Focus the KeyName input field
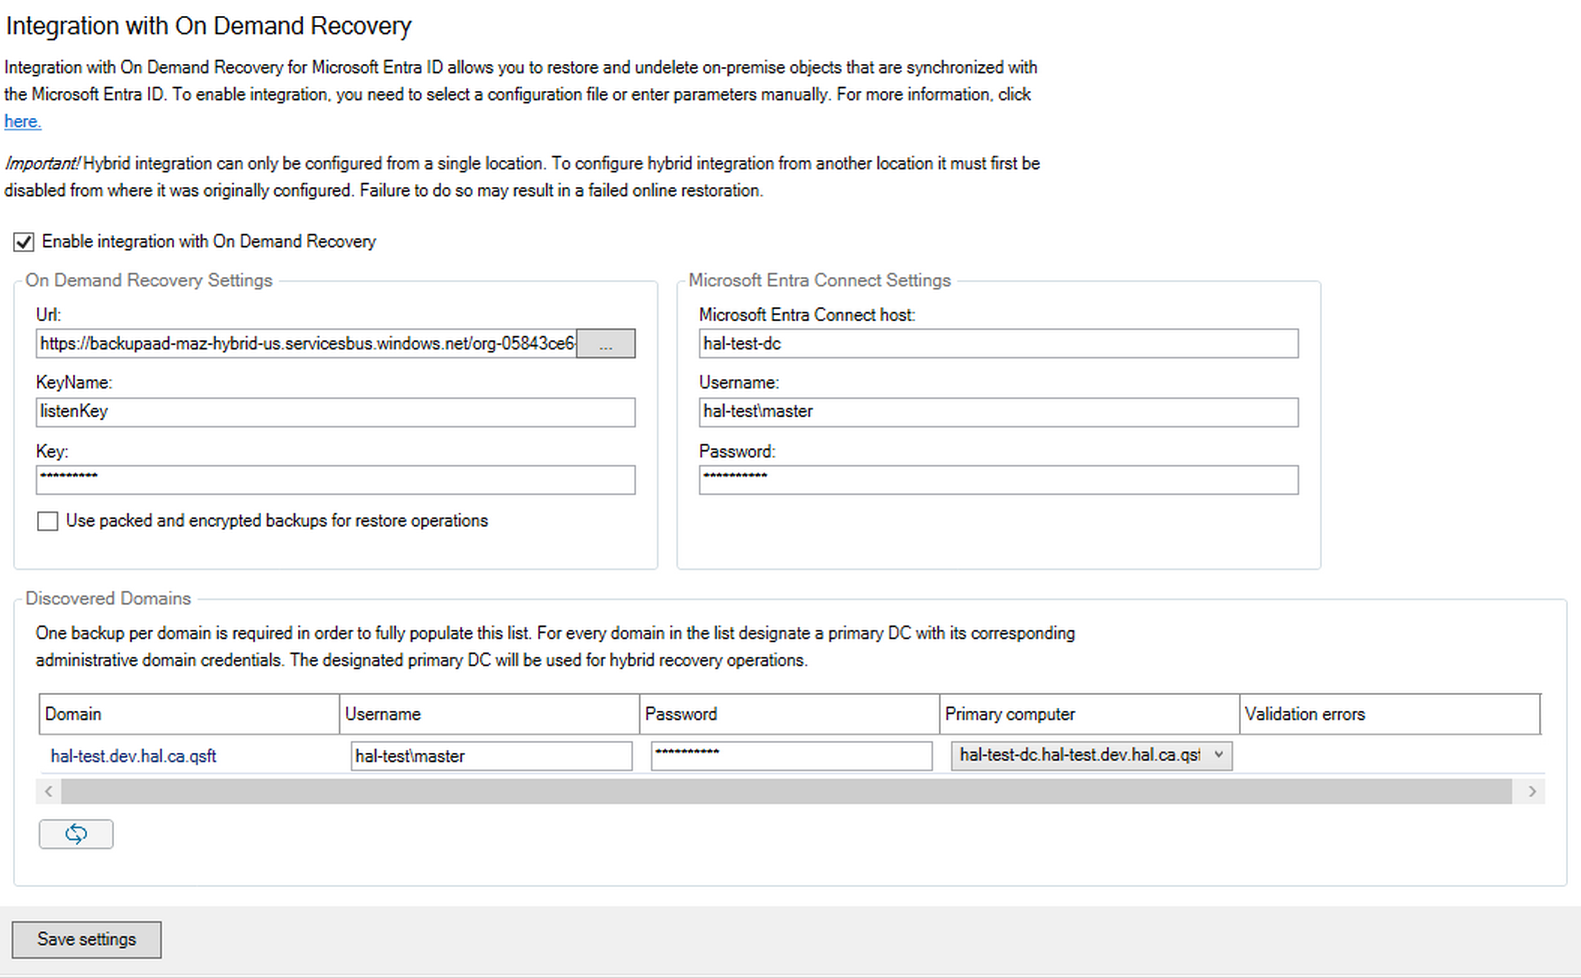 [x=335, y=412]
